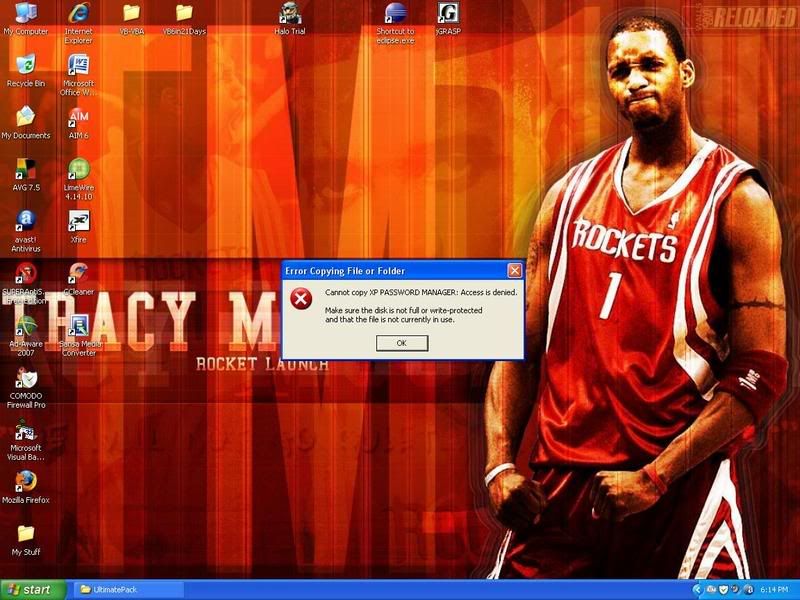
Task: Select the Recycle Bin icon
Action: [x=26, y=71]
